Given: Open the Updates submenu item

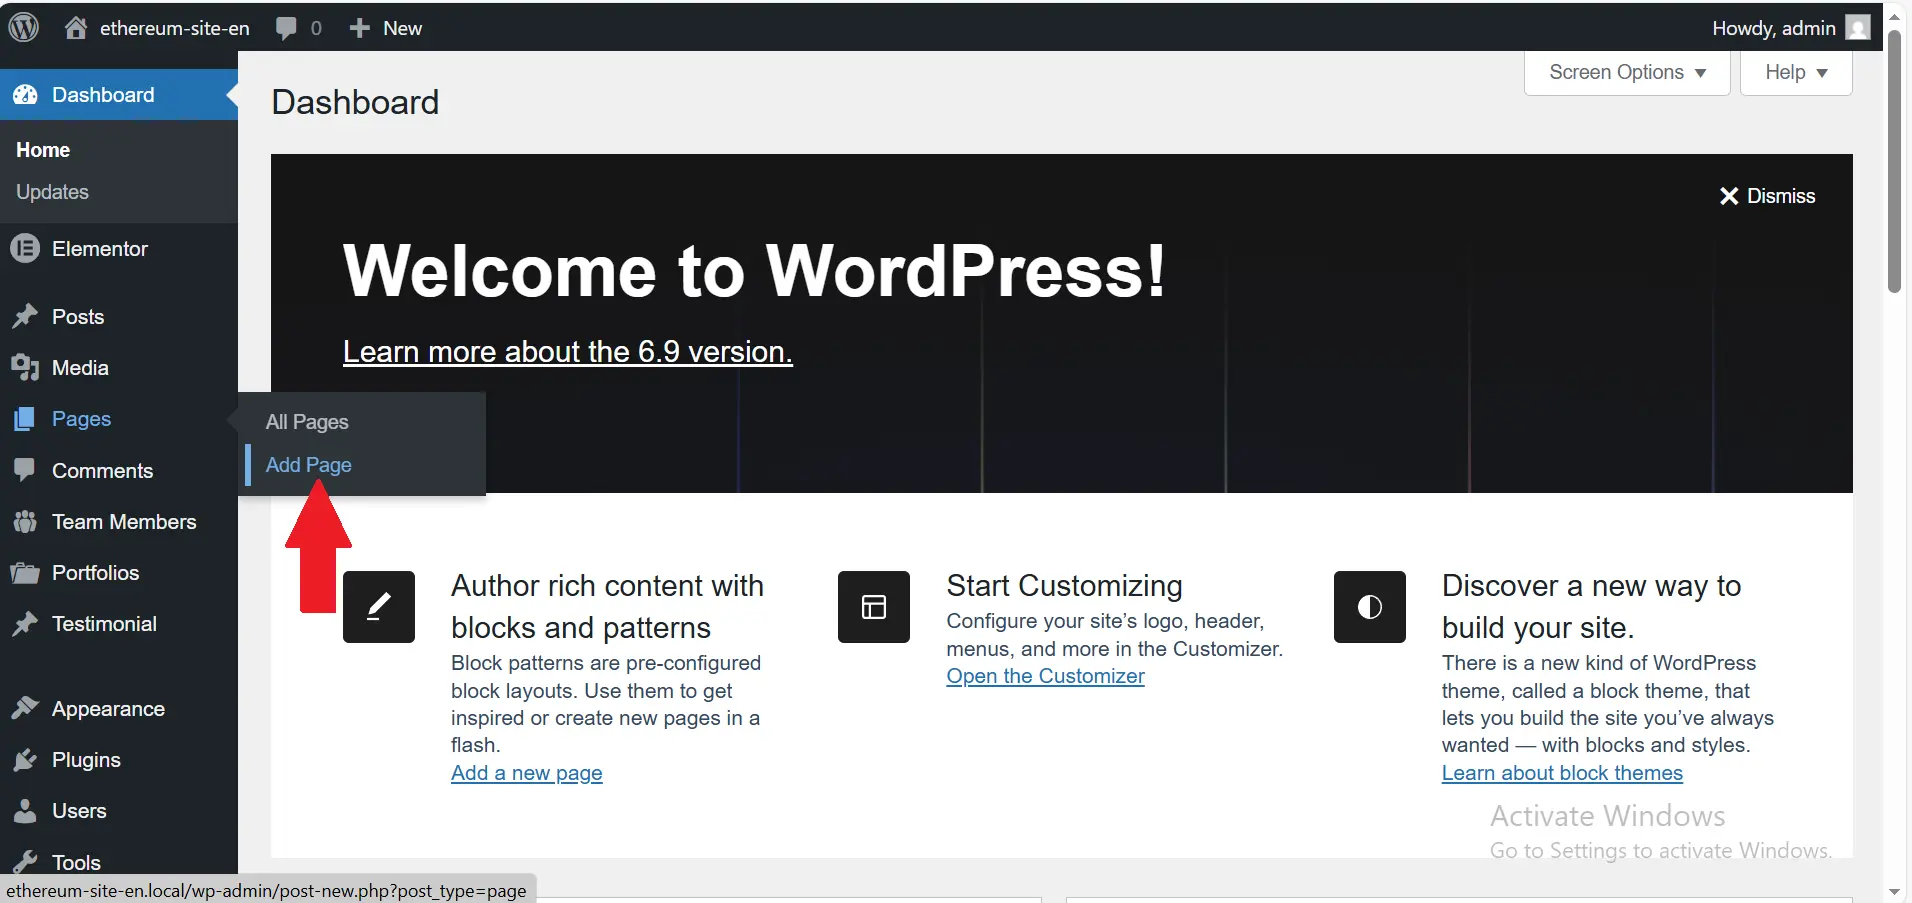Looking at the screenshot, I should pyautogui.click(x=52, y=192).
